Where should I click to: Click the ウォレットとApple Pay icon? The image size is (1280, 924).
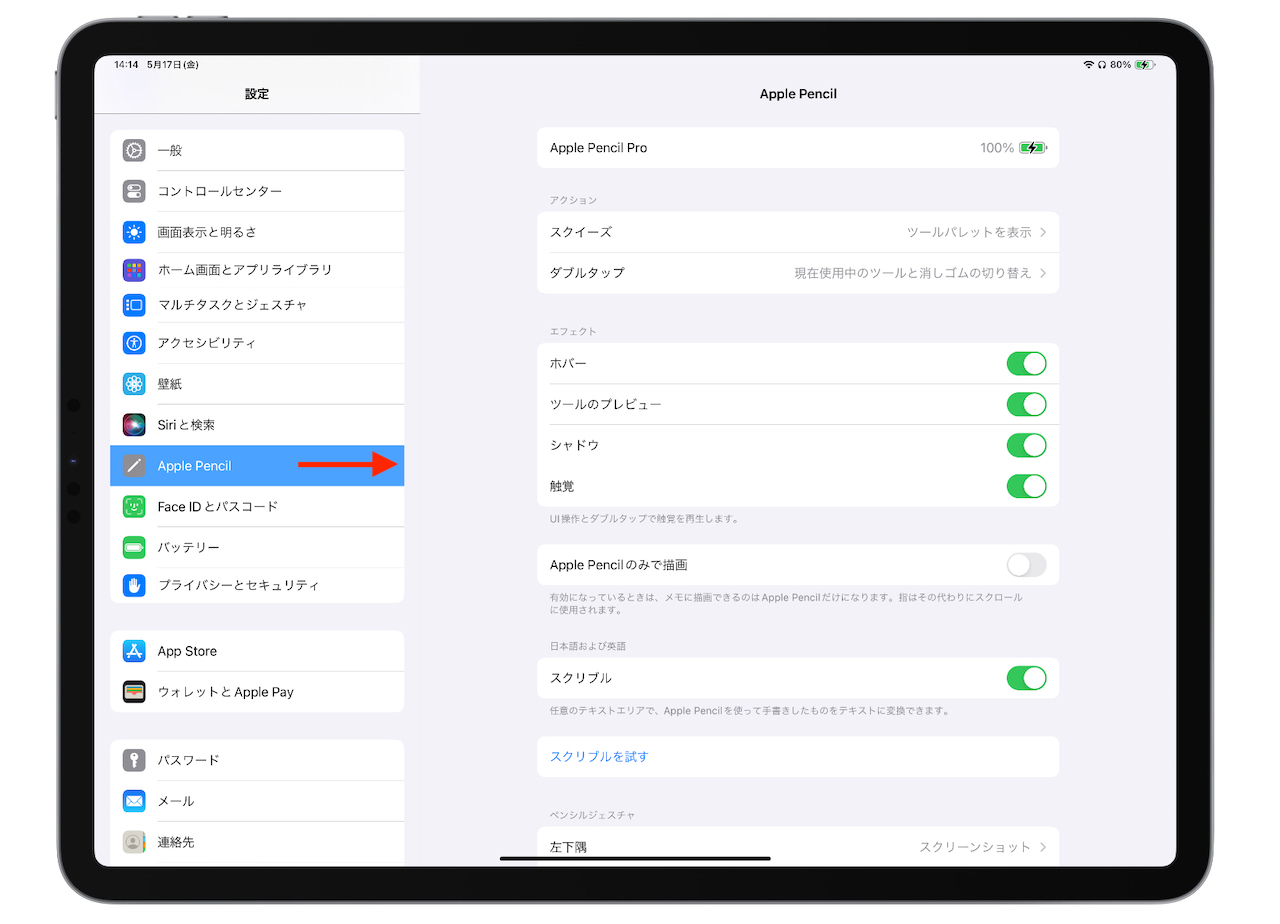(134, 692)
